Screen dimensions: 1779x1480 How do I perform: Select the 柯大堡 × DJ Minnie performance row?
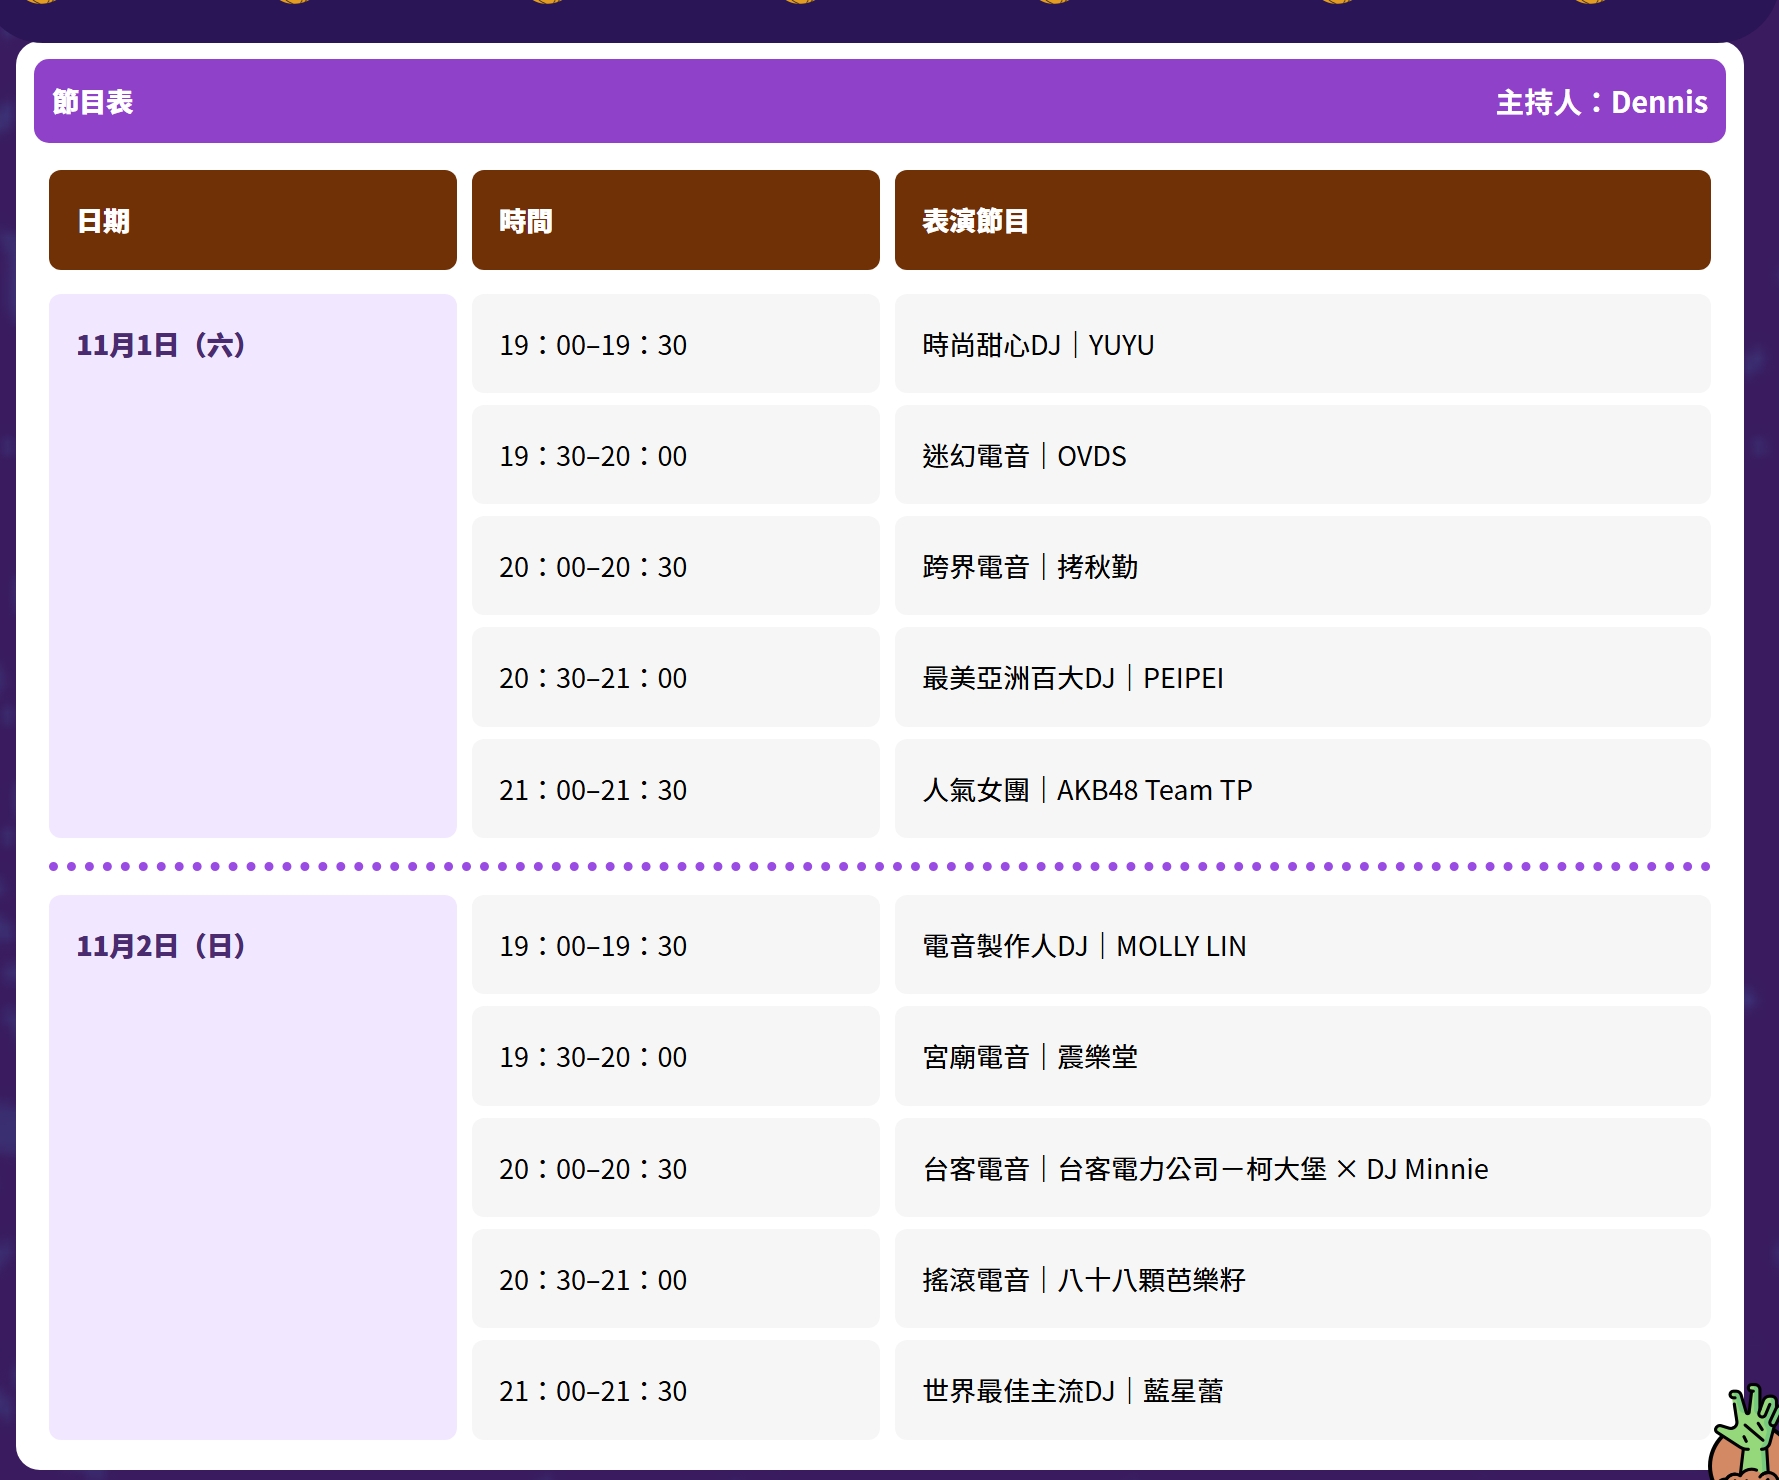(1301, 1168)
